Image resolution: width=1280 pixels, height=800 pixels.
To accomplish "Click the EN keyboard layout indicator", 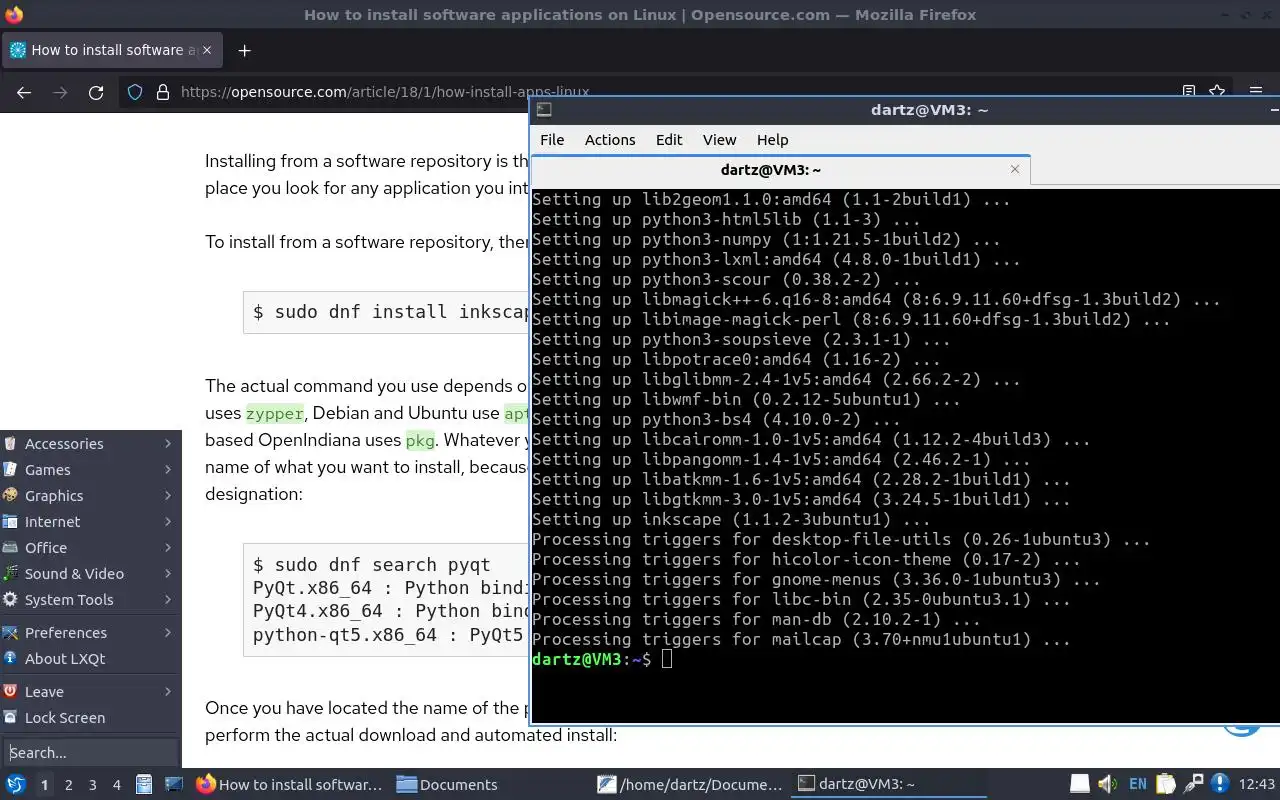I will pyautogui.click(x=1137, y=784).
